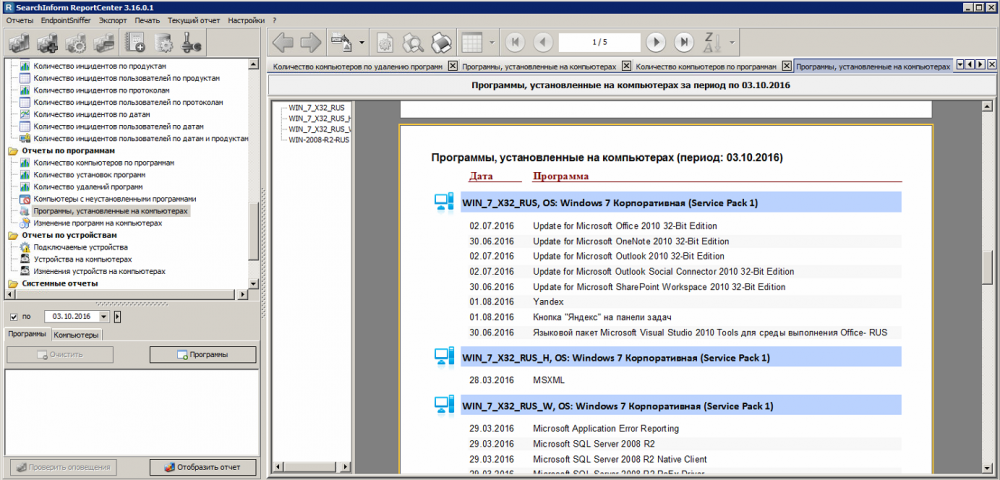Image resolution: width=1000 pixels, height=480 pixels.
Task: Select Устройства на компьютерах report
Action: [83, 259]
